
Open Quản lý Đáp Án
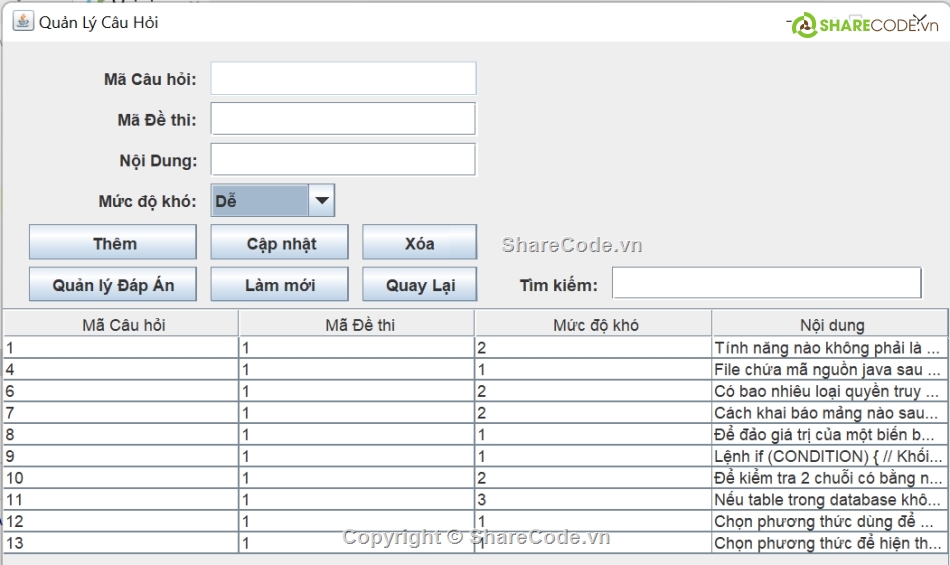113,285
